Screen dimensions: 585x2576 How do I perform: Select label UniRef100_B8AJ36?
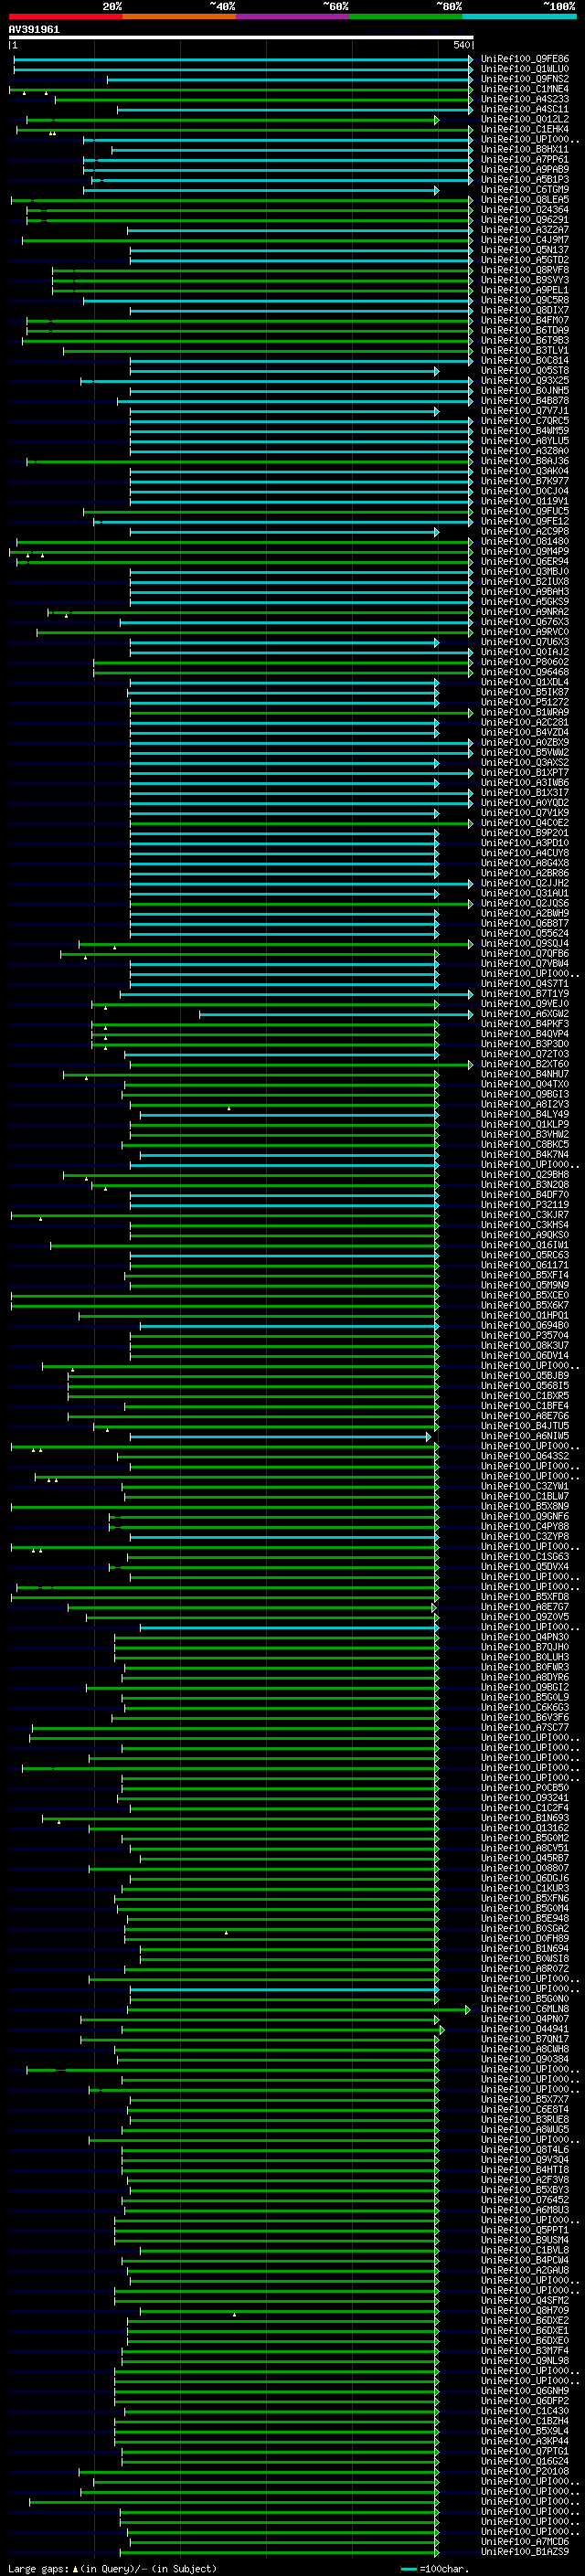point(525,461)
